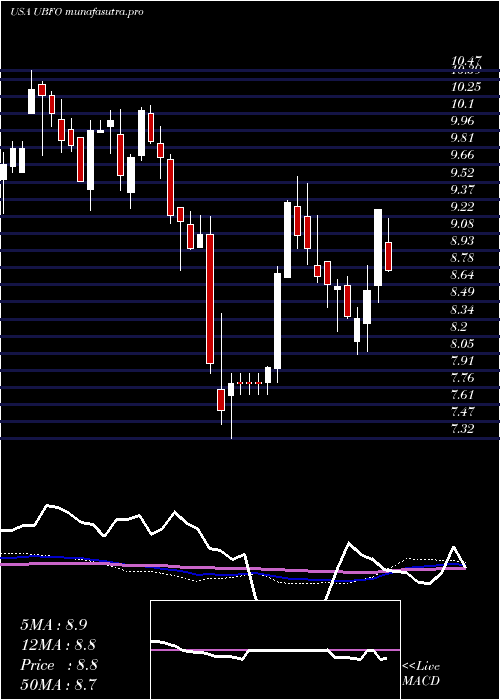
Task: Select the 8.05 price axis label
Action: point(464,344)
